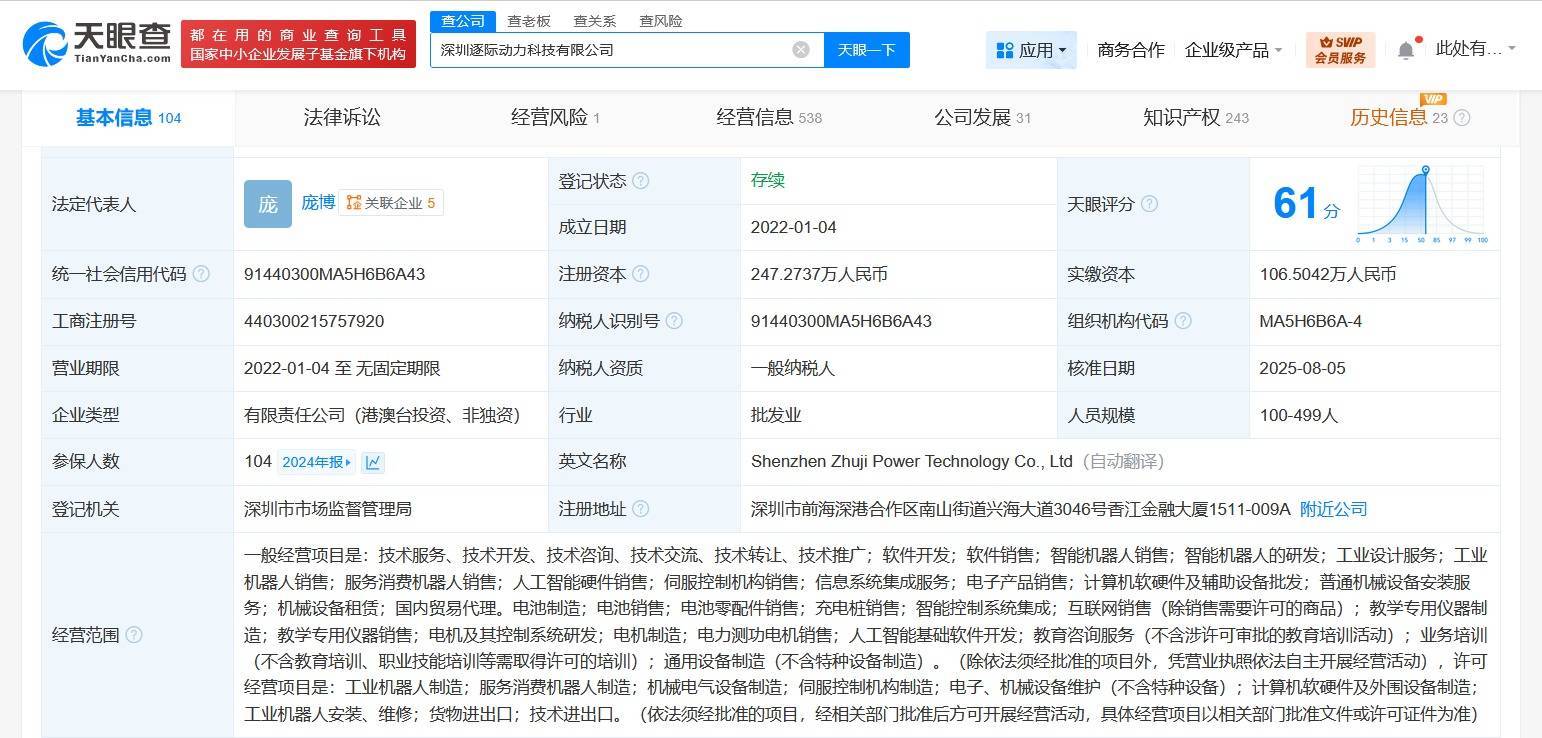1542x738 pixels.
Task: Show help for 历史信息 question mark
Action: 1462,118
